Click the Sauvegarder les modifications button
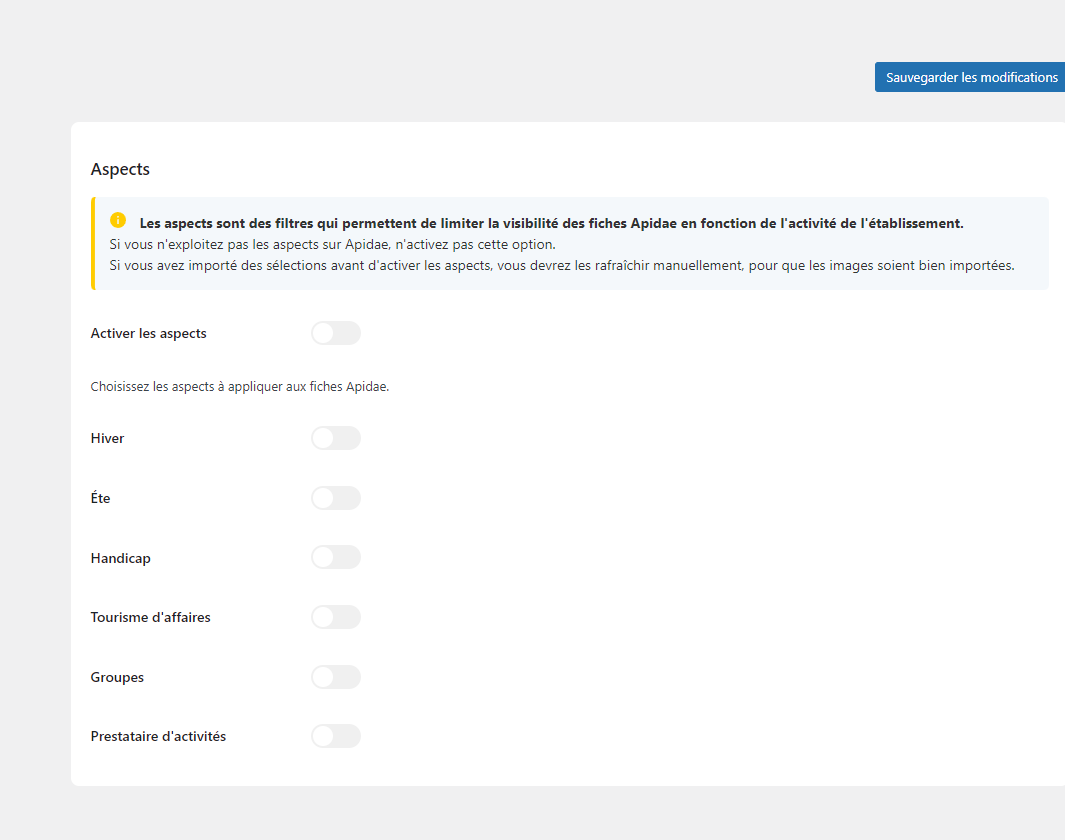 [969, 77]
